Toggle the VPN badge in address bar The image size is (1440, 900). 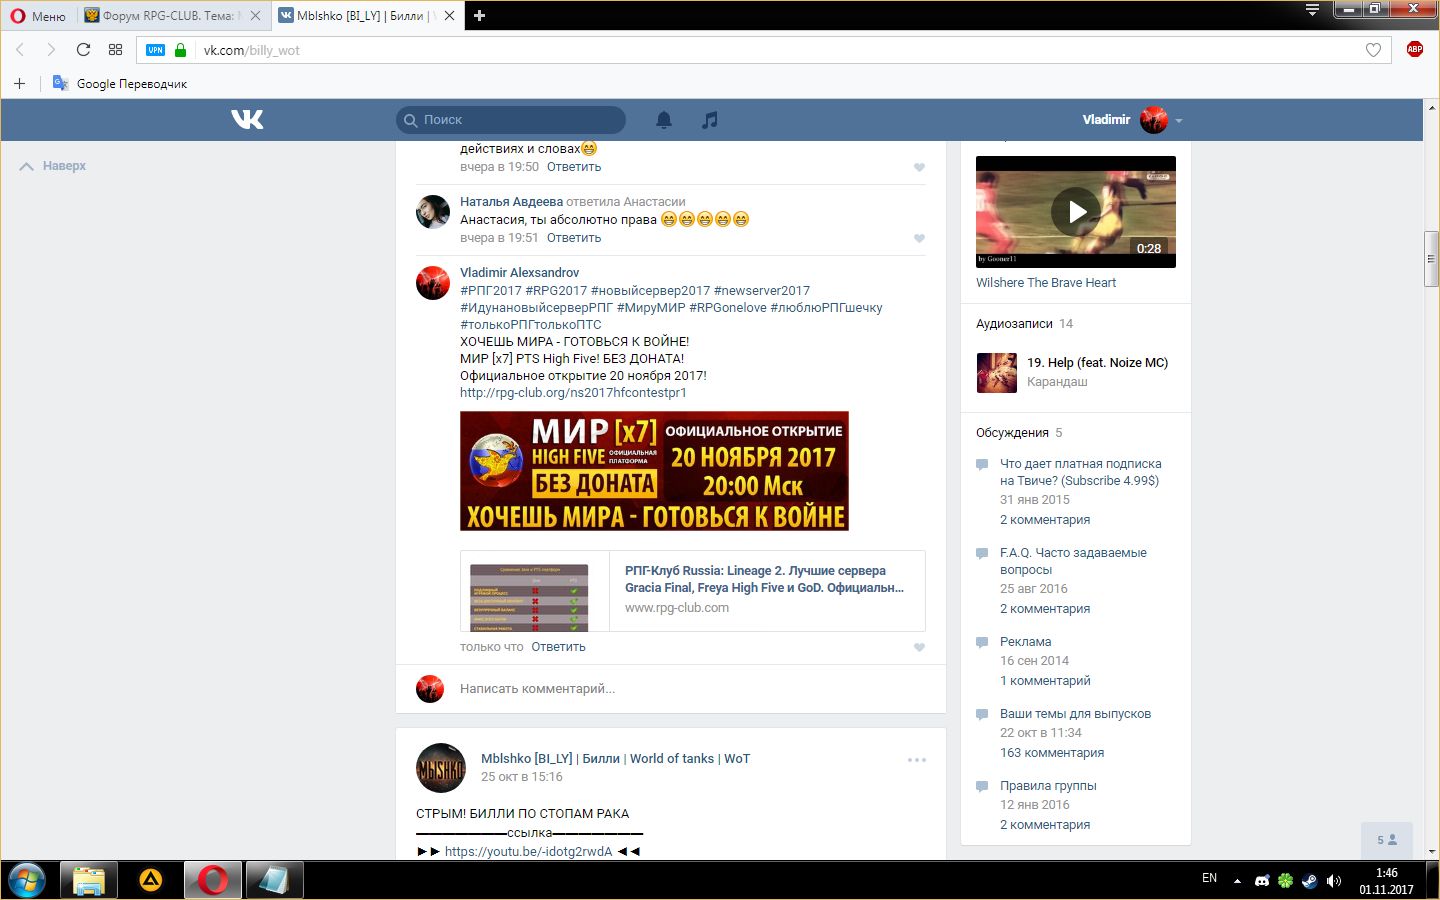click(x=155, y=50)
